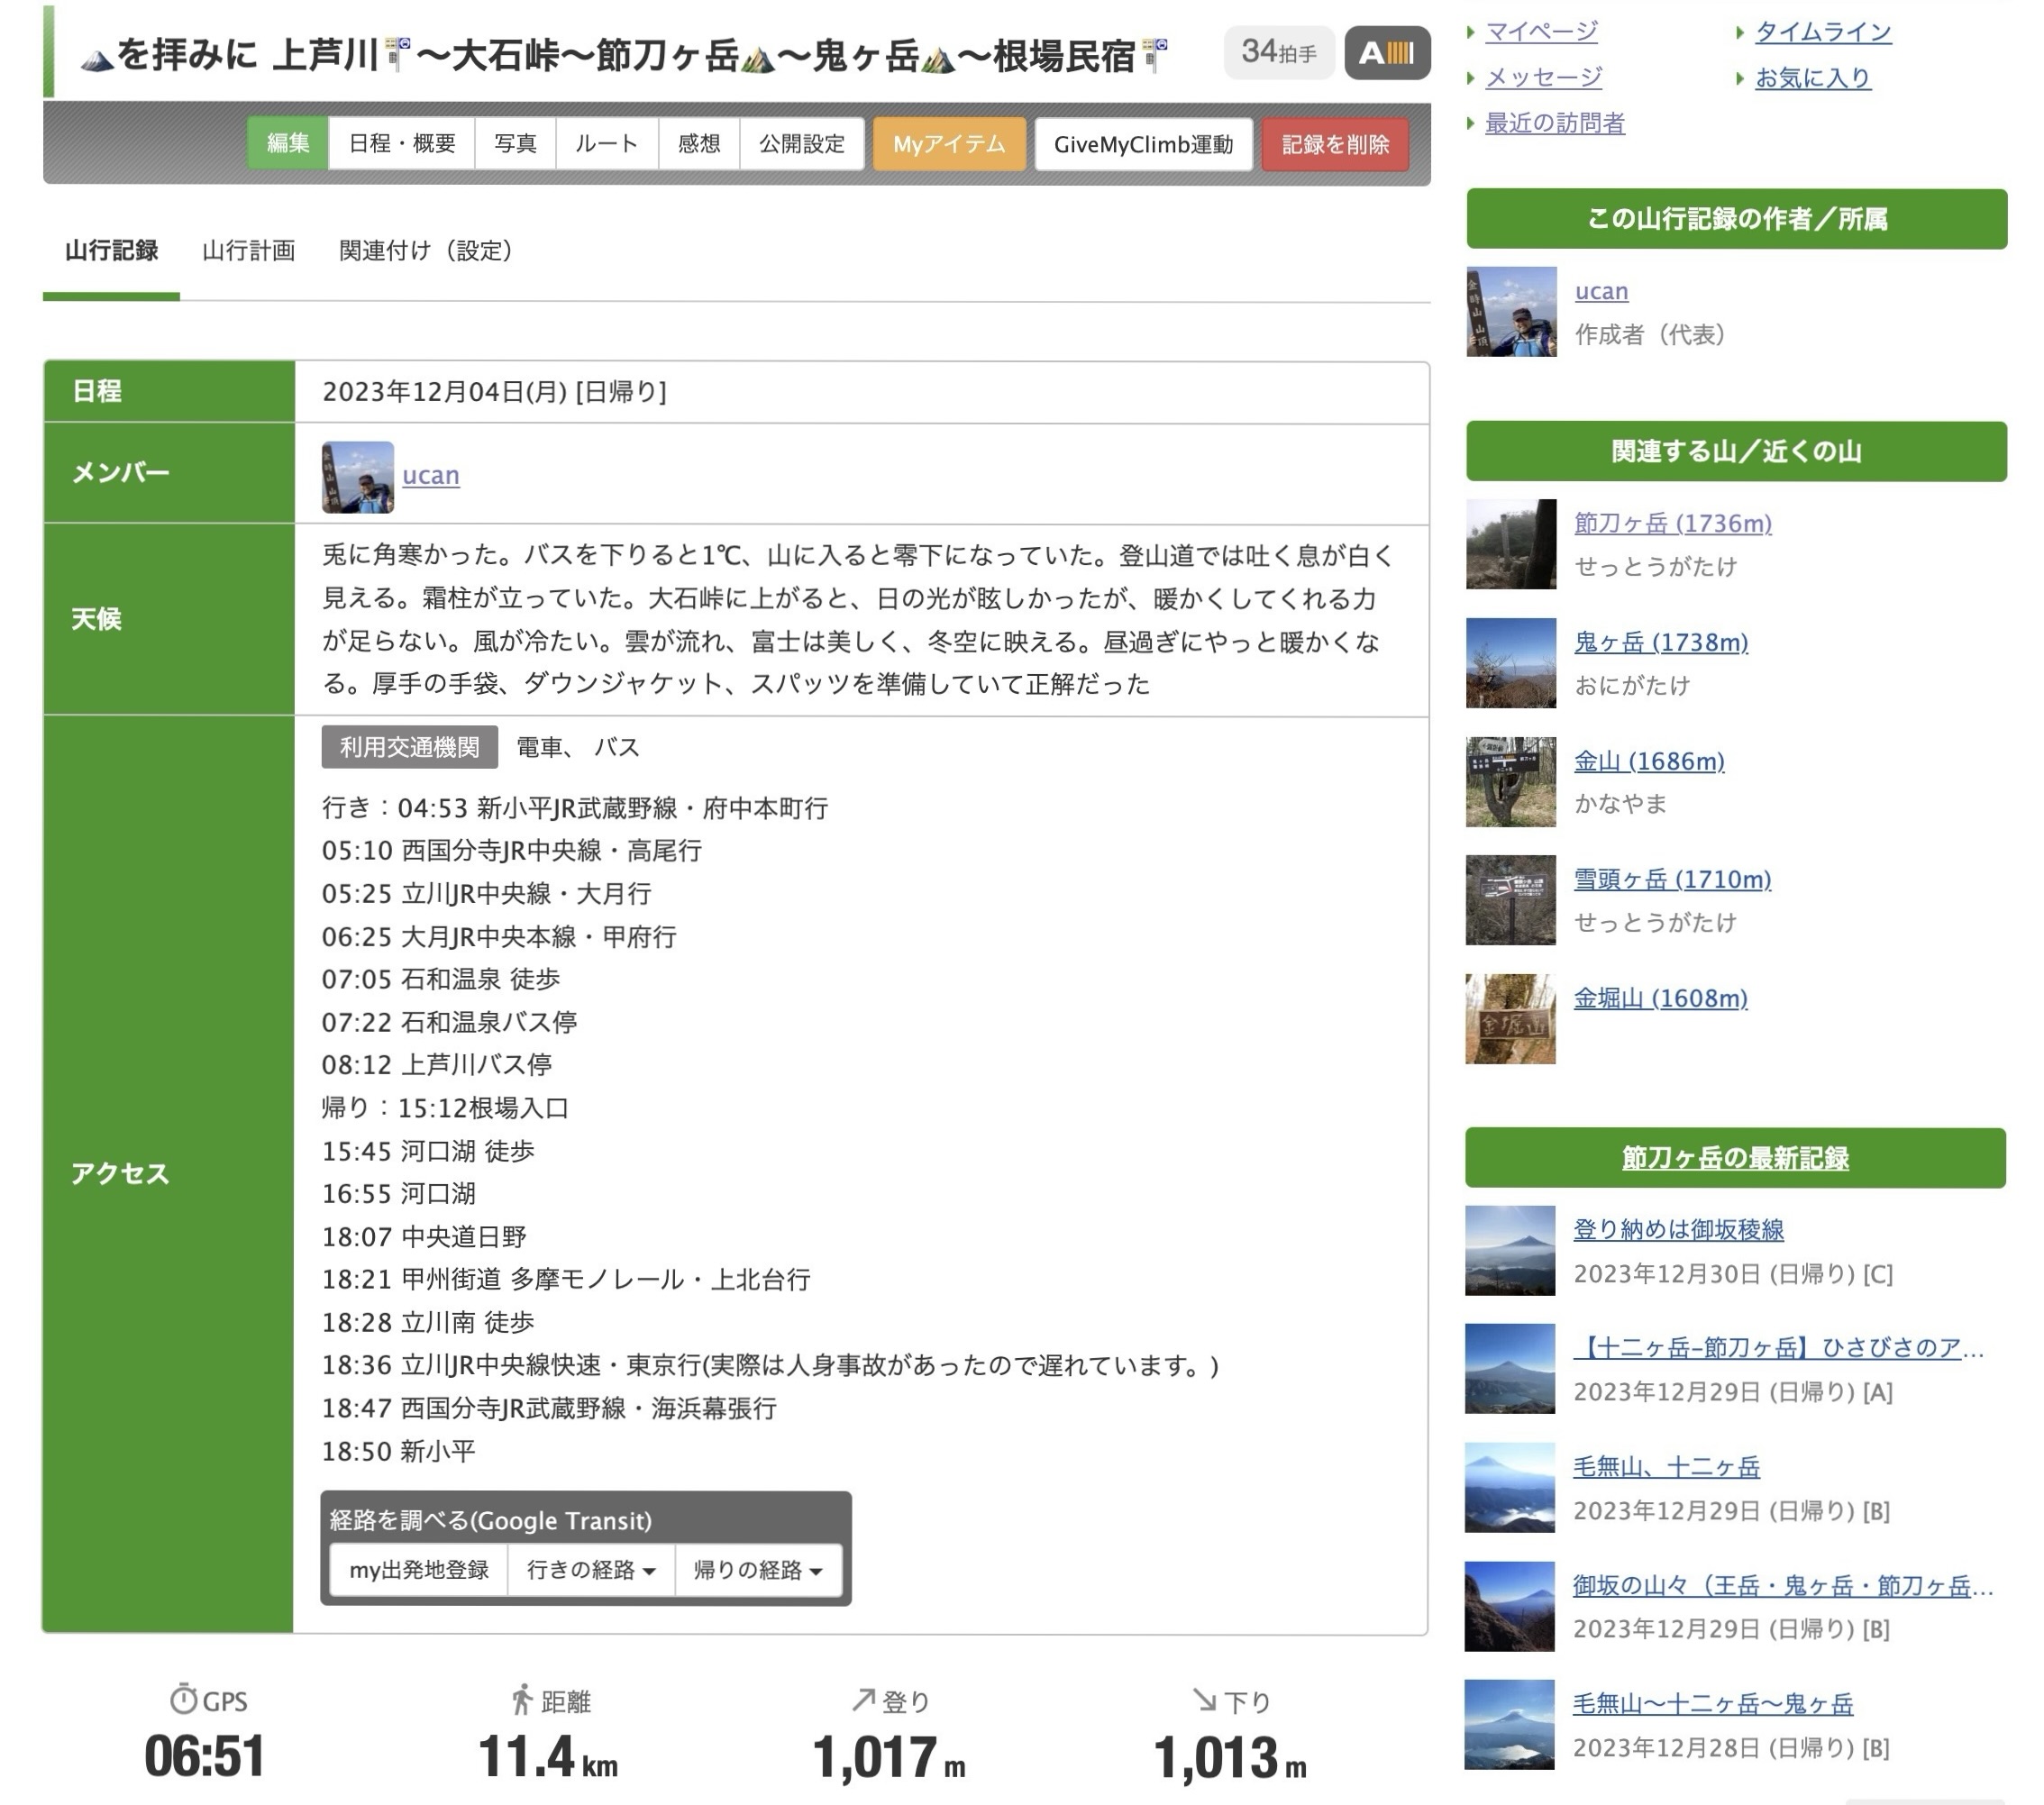Click ucan avatar in the Member row
The image size is (2044, 1805).
tap(357, 477)
